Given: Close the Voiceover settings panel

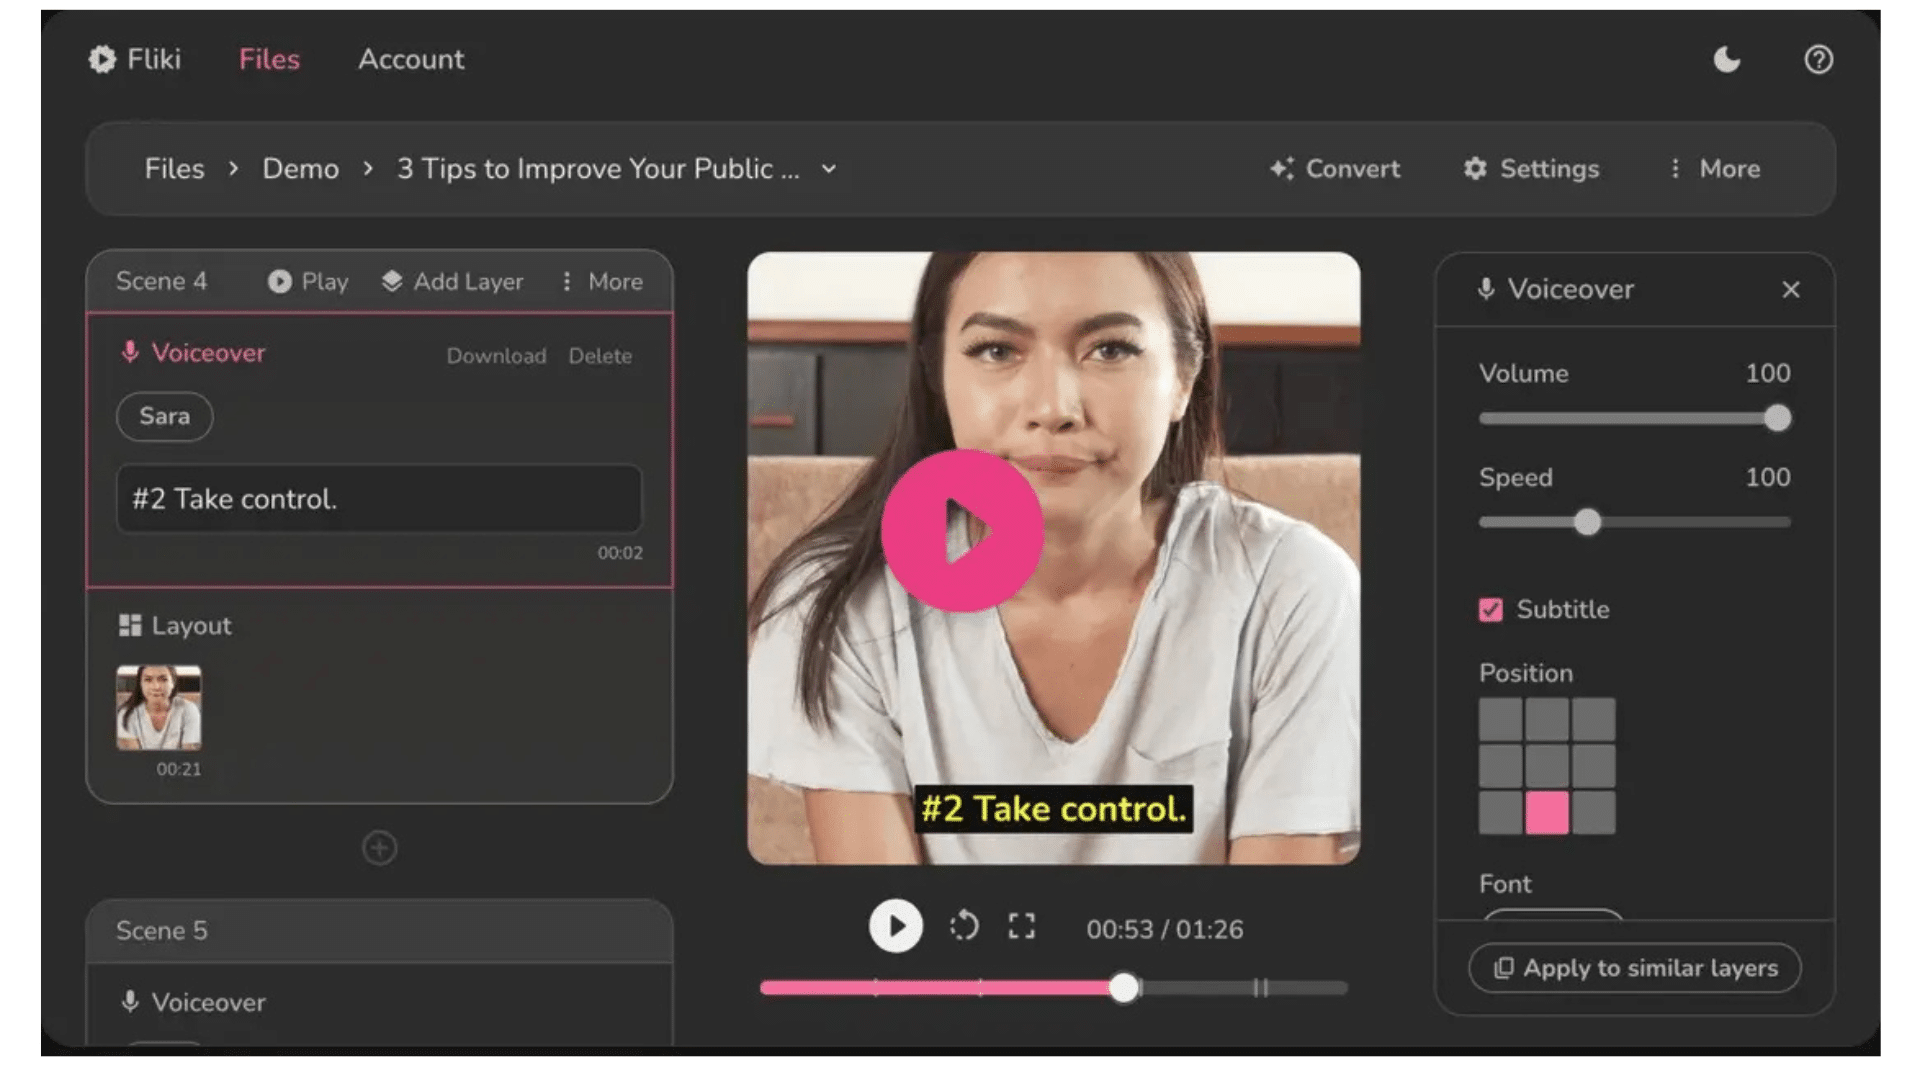Looking at the screenshot, I should tap(1790, 290).
